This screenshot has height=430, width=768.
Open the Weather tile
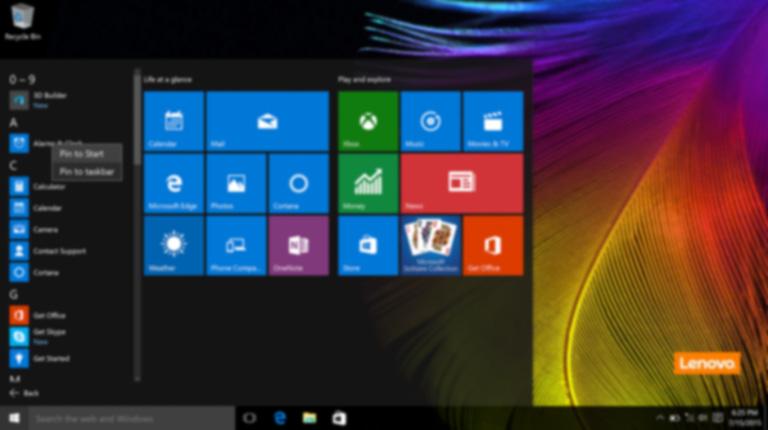click(174, 246)
